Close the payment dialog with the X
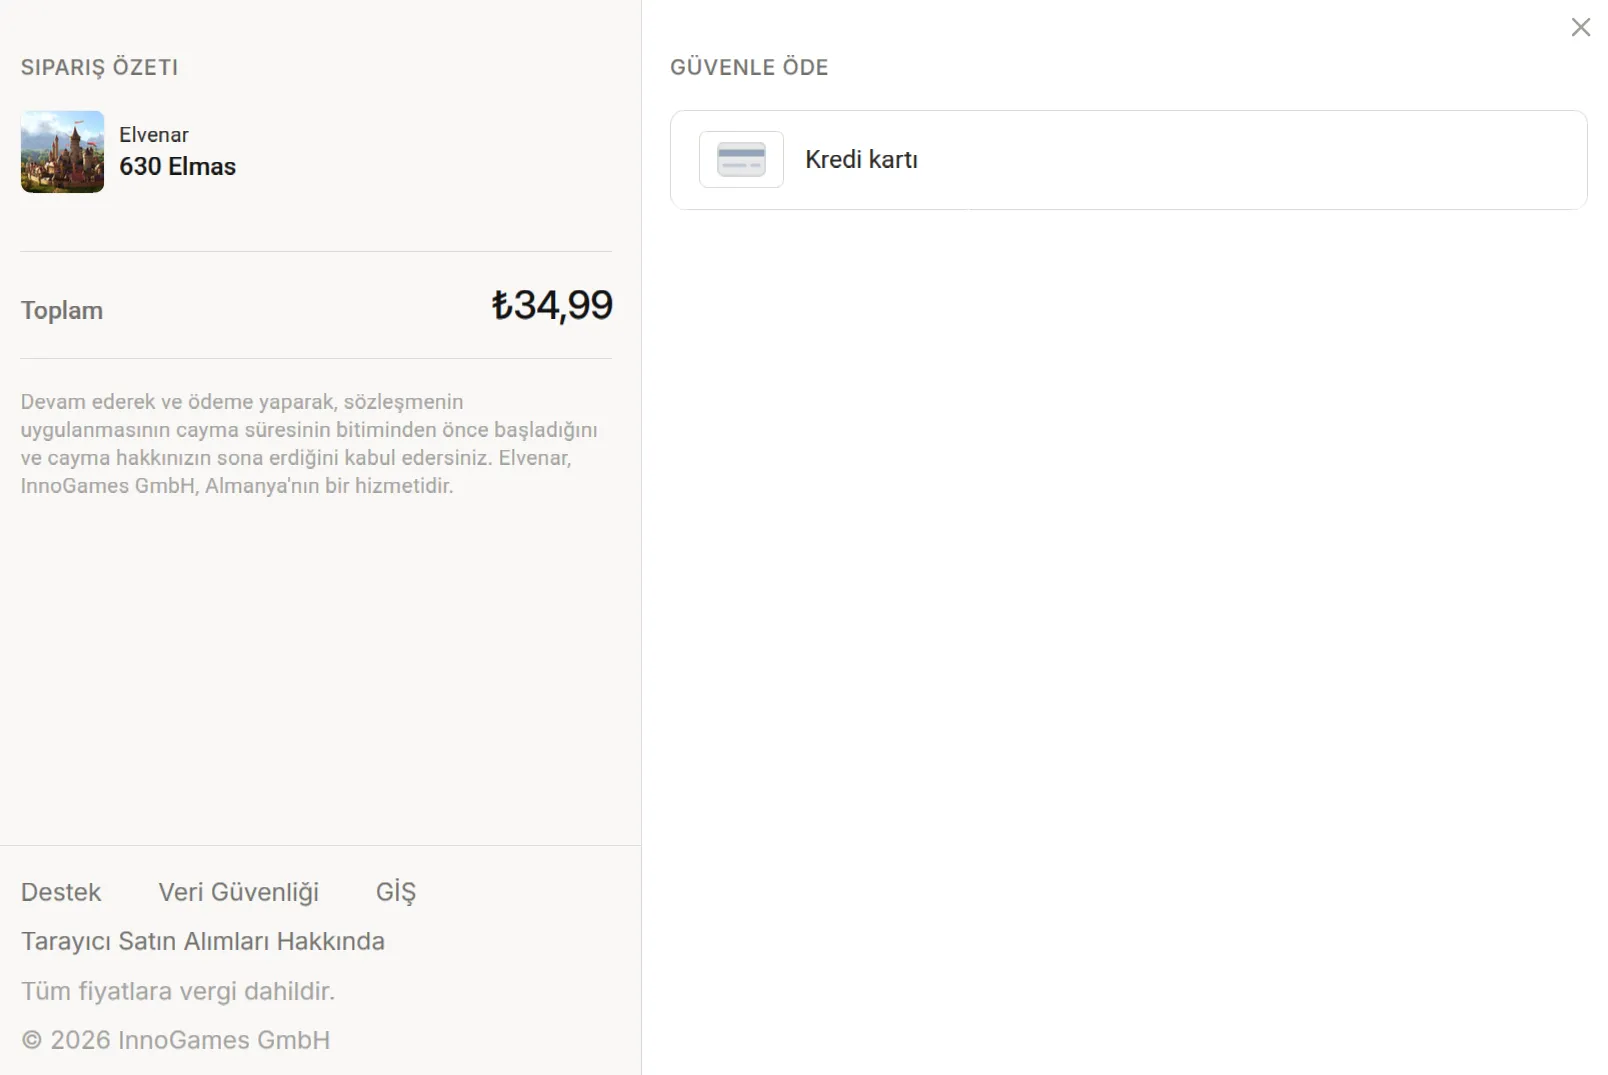The image size is (1608, 1075). pyautogui.click(x=1580, y=27)
